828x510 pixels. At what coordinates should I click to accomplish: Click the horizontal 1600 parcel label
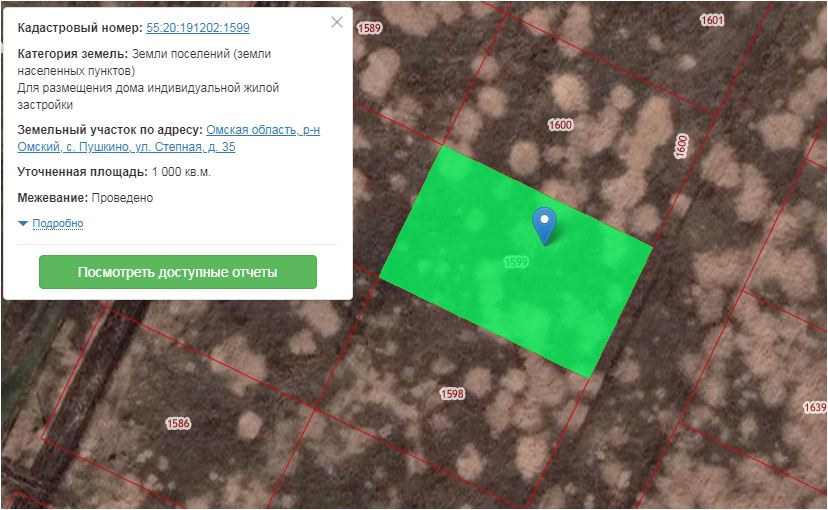(x=560, y=125)
